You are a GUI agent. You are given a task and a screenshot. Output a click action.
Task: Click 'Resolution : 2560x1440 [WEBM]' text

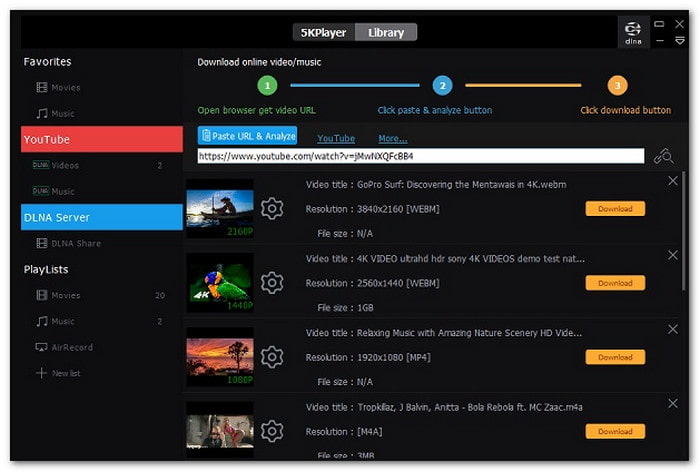pyautogui.click(x=372, y=283)
